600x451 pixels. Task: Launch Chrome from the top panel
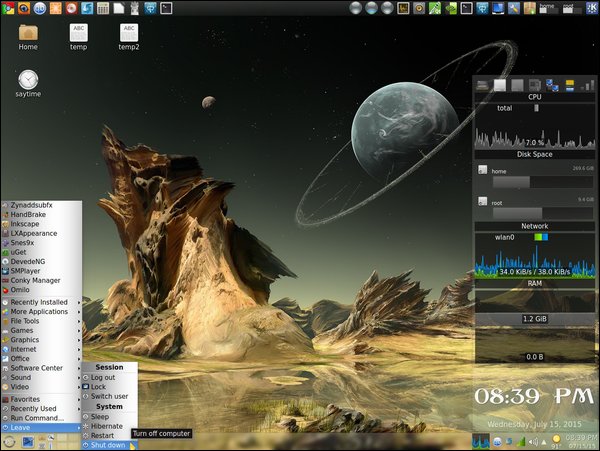pos(8,8)
